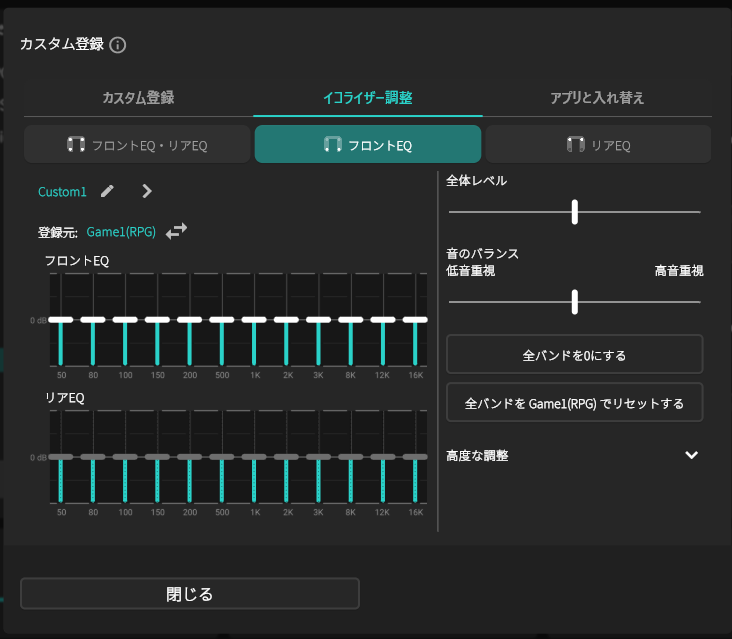Screen dimensions: 732x639
Task: Click the 高音重視 label
Action: (x=679, y=271)
